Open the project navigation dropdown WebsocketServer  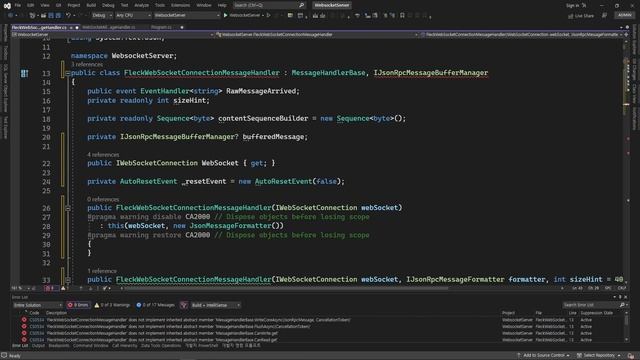pos(112,35)
